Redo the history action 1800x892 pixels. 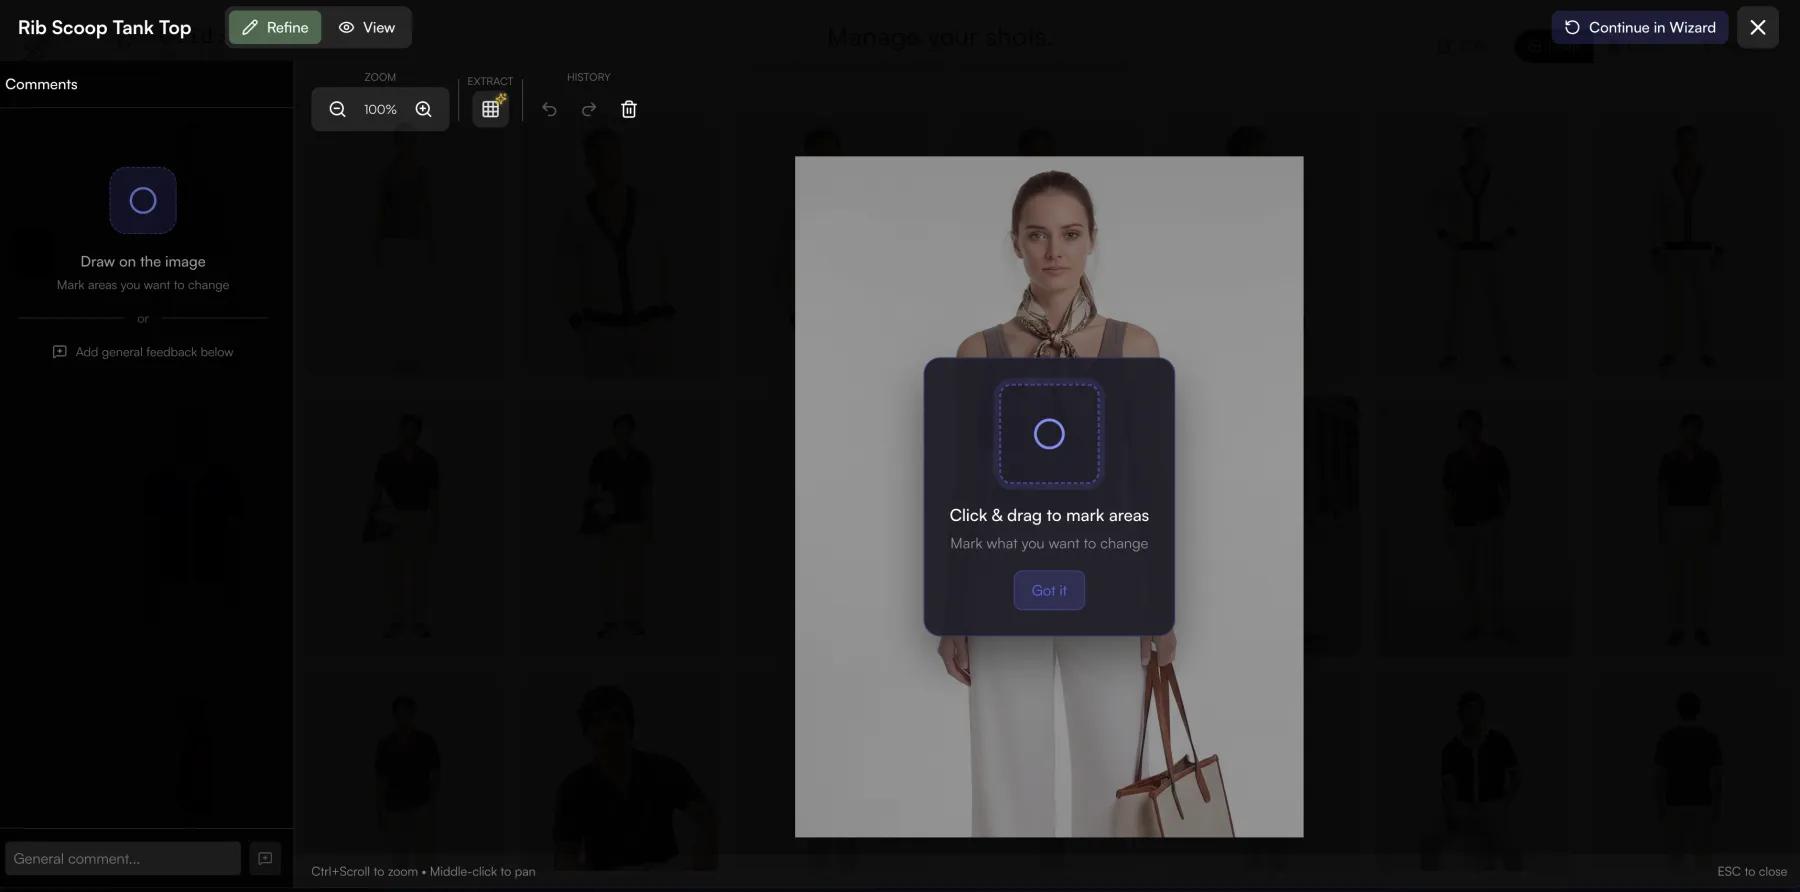click(589, 109)
